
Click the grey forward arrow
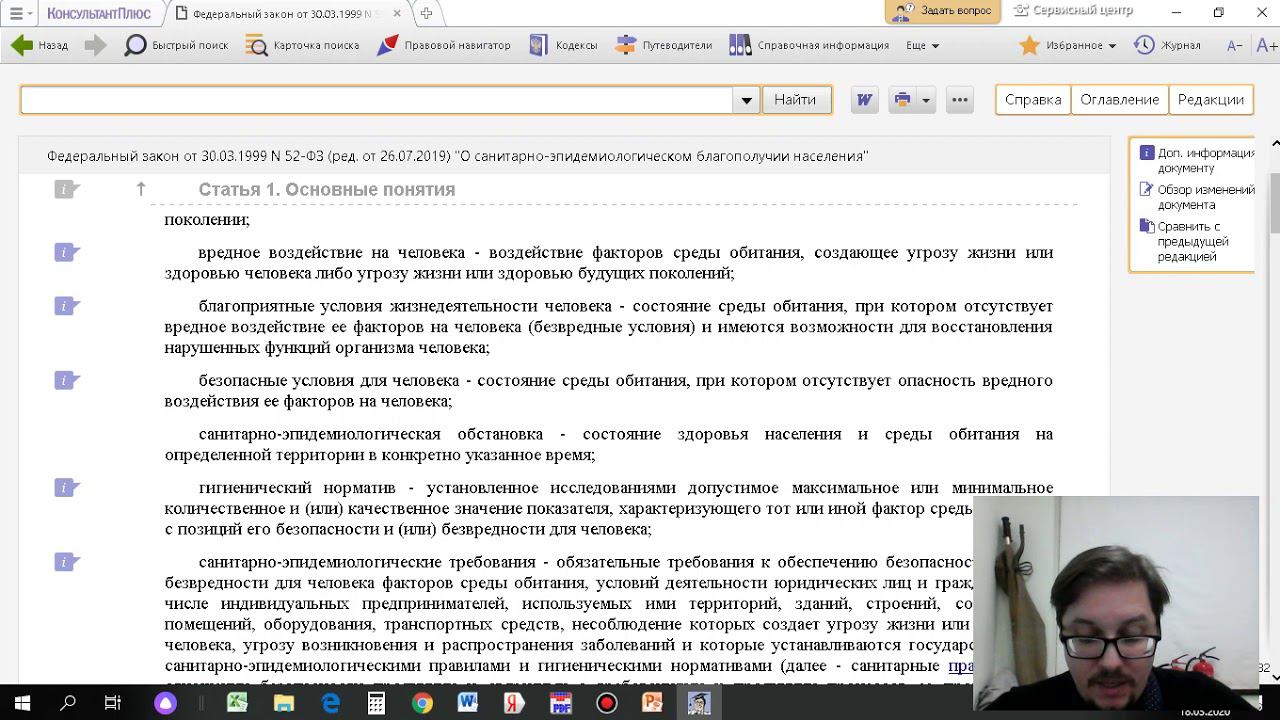[96, 45]
